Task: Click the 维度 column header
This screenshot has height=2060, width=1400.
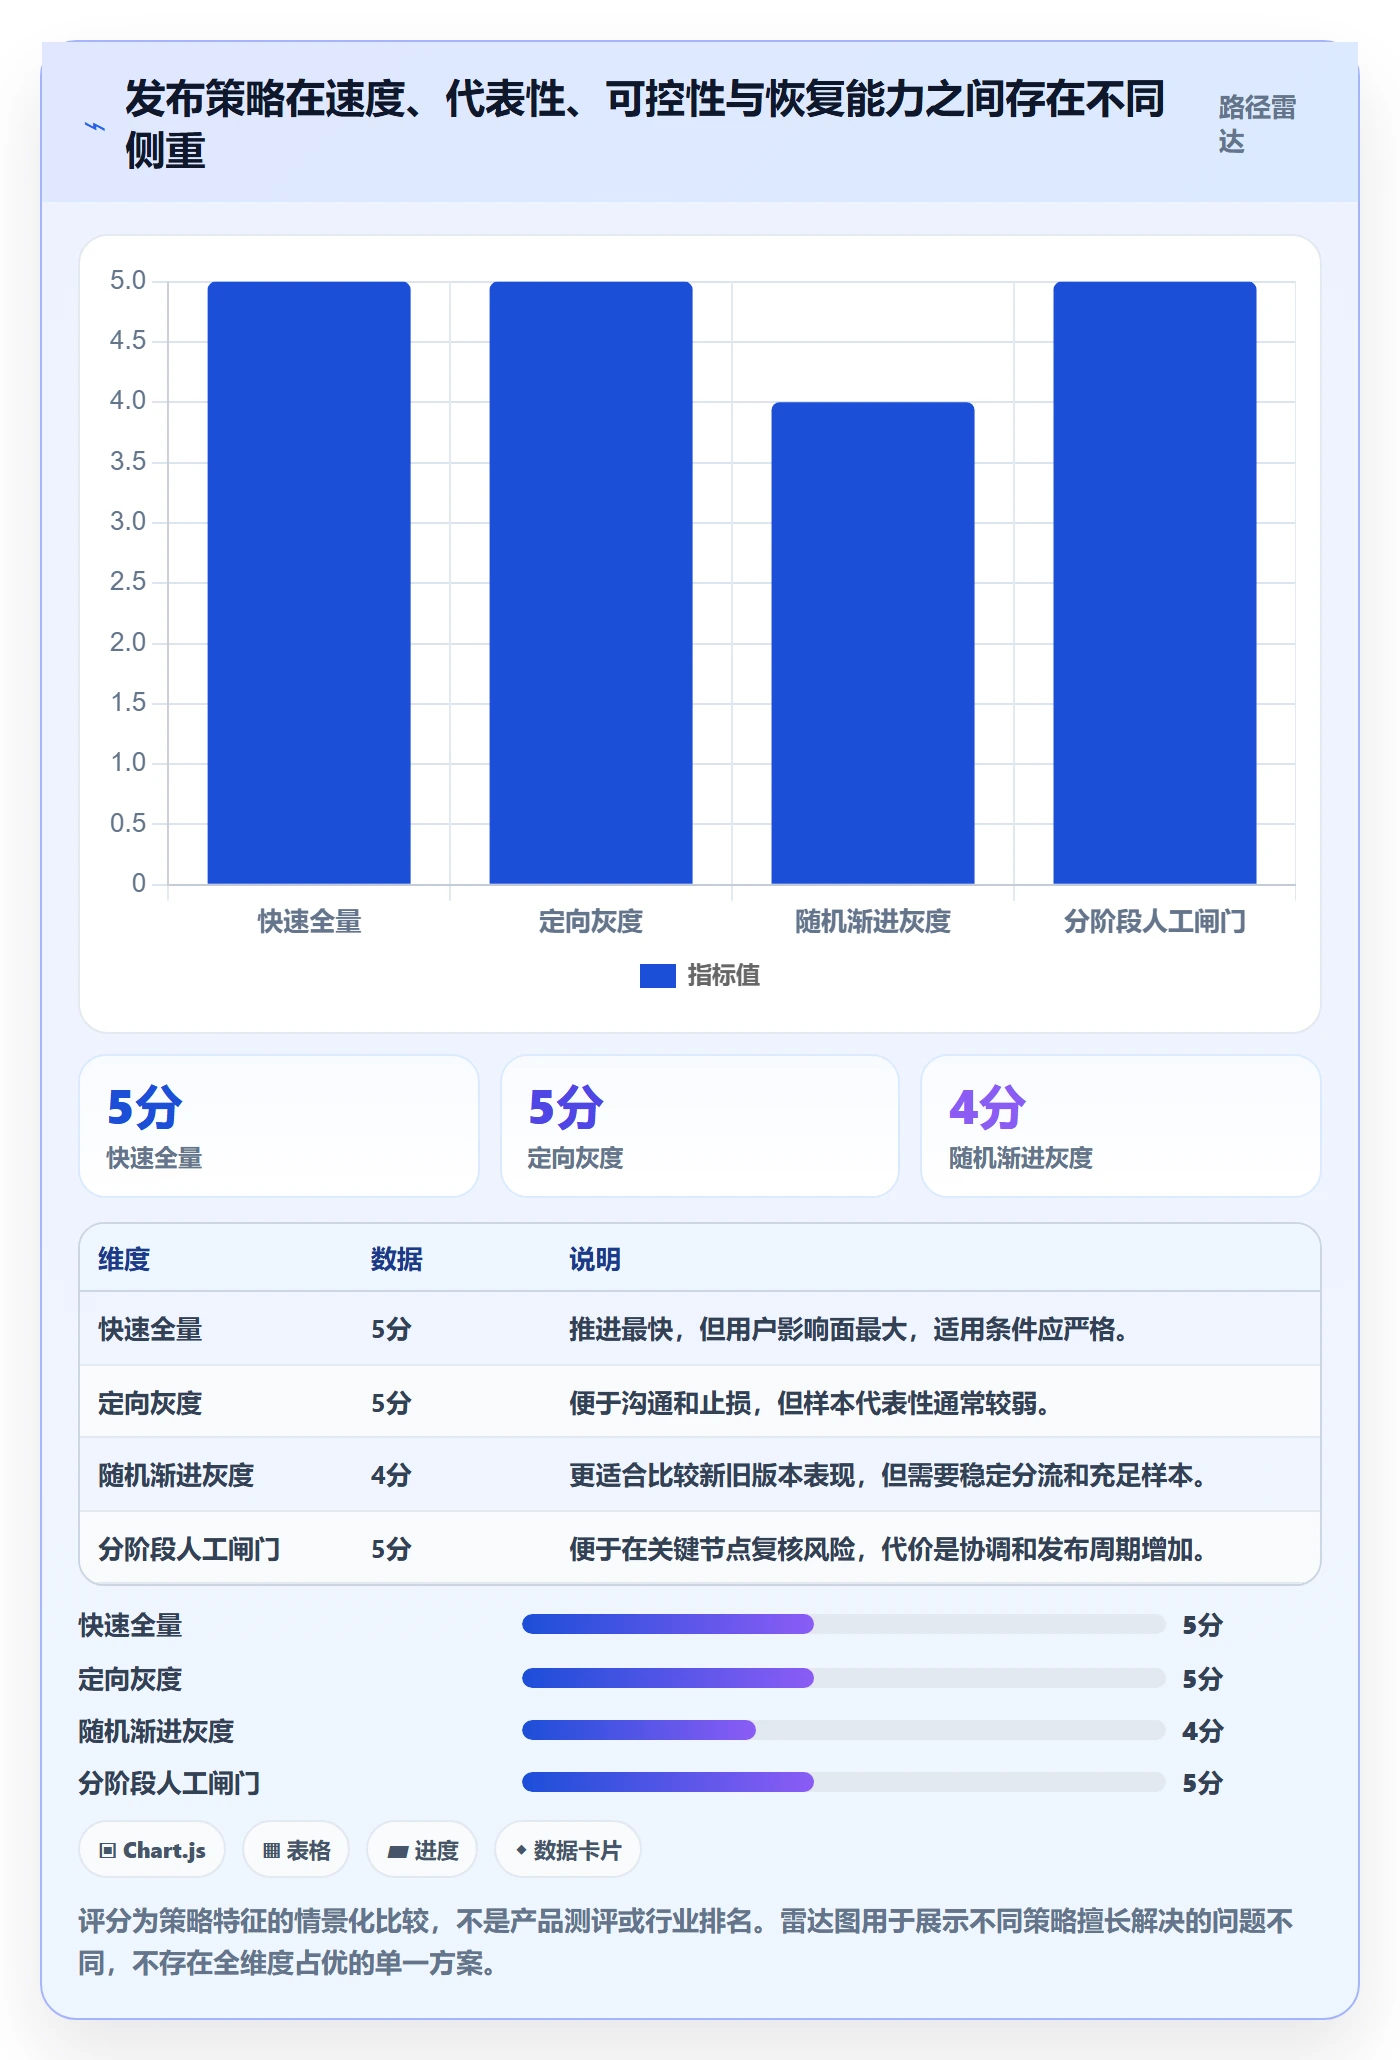Action: coord(124,1259)
